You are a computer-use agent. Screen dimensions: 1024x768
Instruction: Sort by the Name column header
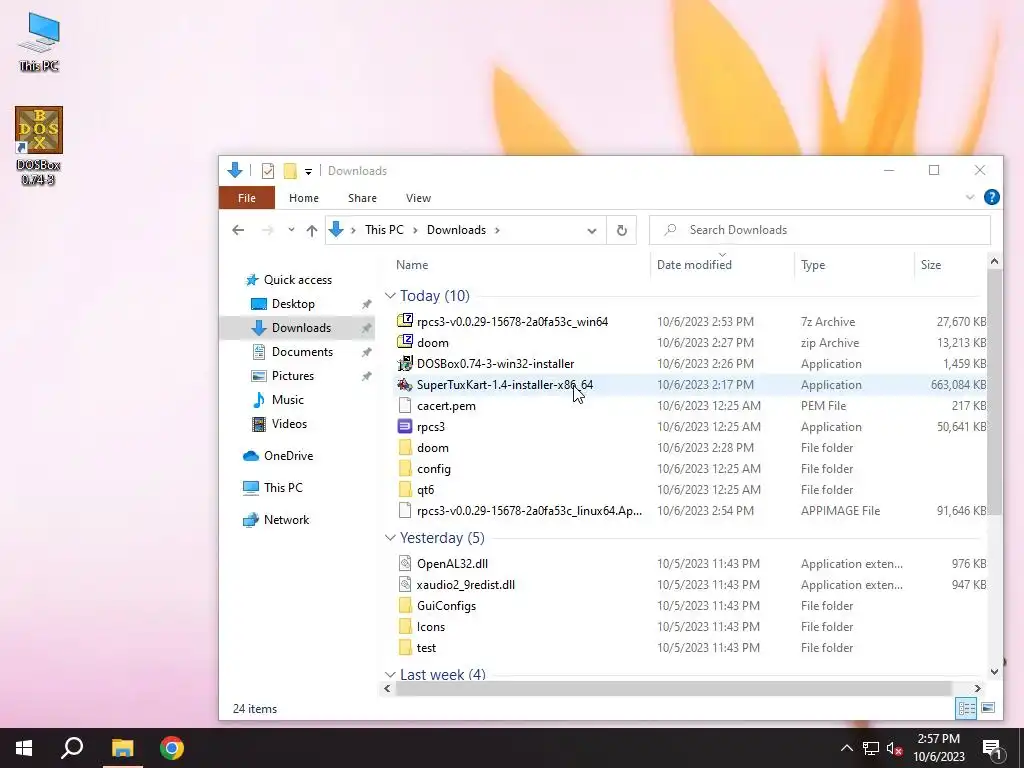412,264
